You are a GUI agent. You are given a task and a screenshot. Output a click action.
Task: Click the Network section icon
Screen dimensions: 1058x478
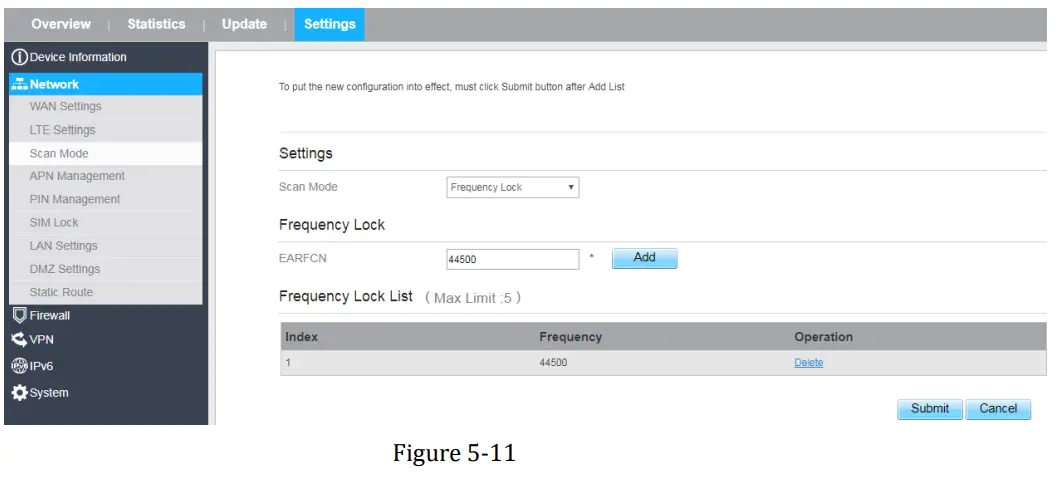[19, 84]
